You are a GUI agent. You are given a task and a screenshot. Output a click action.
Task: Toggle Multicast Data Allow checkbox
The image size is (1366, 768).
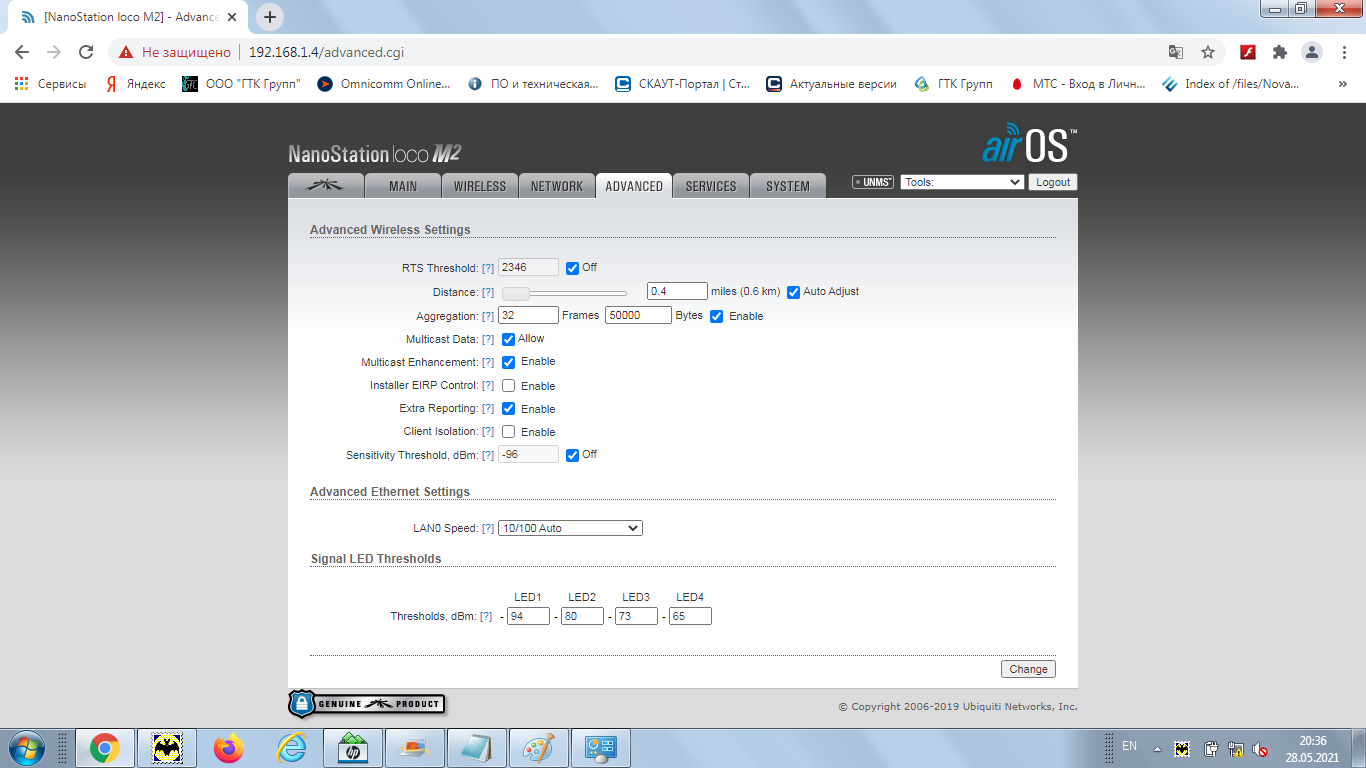point(508,339)
